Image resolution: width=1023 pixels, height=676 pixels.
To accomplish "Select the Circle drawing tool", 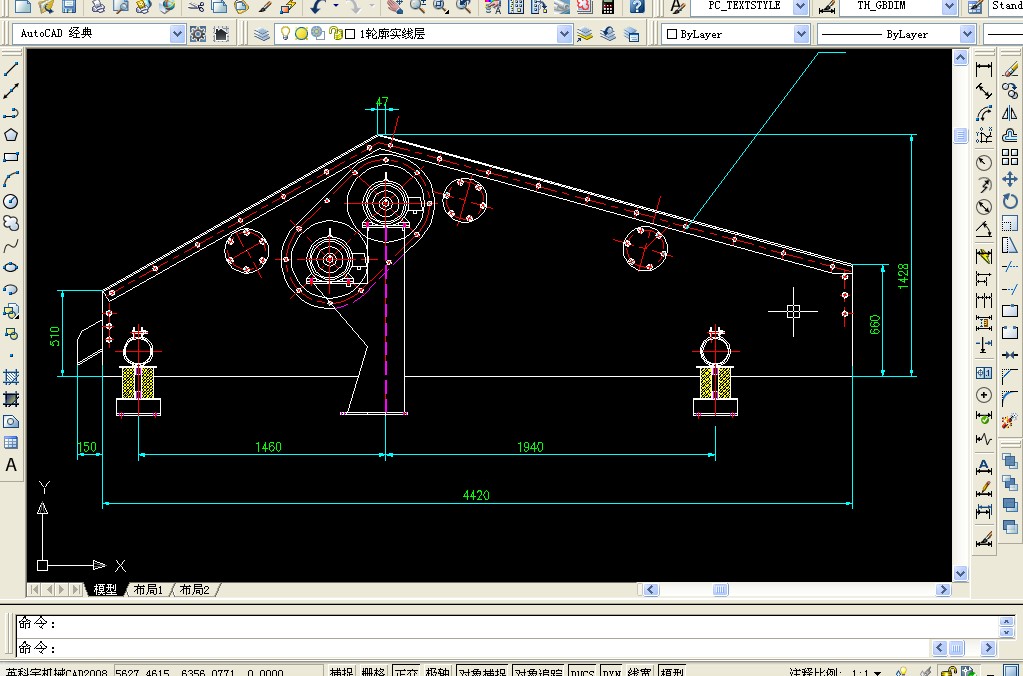I will [x=11, y=201].
